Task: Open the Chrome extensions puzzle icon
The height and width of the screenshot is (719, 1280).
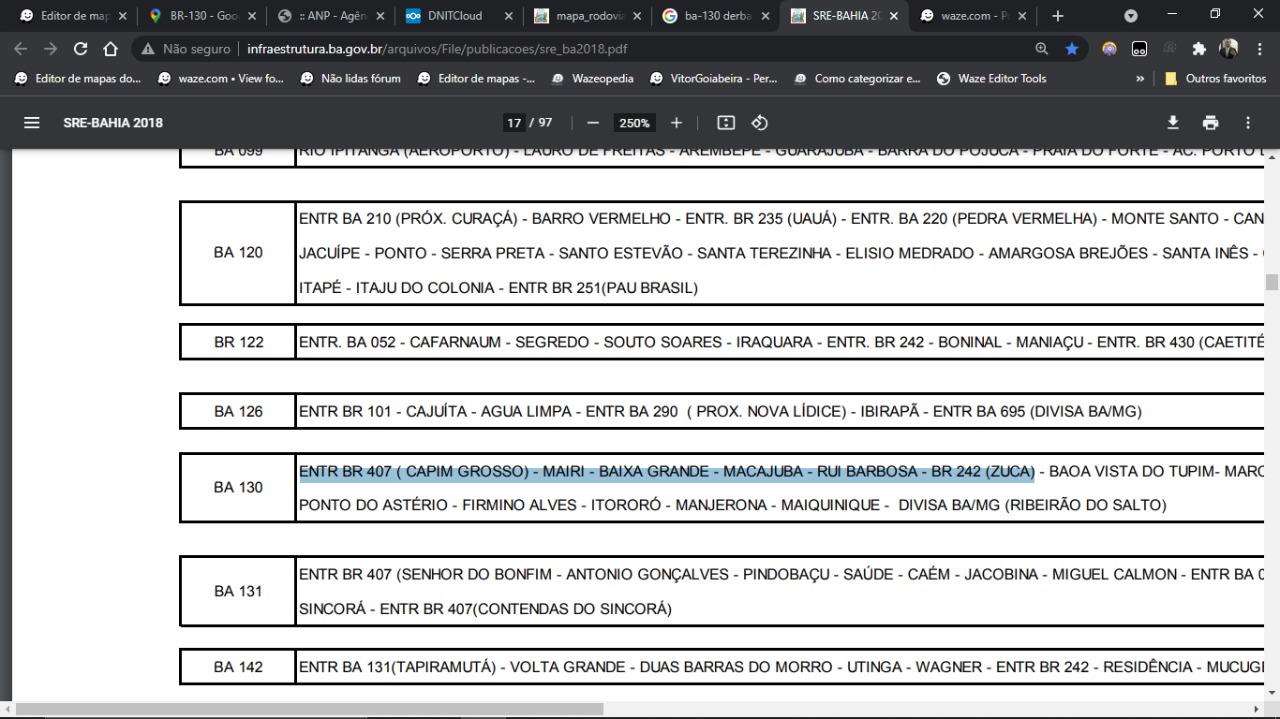Action: 1199,49
